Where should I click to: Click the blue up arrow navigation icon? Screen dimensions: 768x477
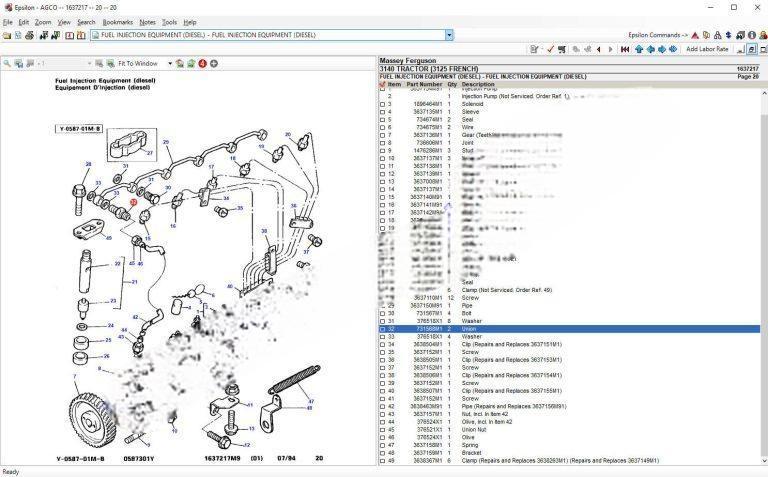point(639,49)
